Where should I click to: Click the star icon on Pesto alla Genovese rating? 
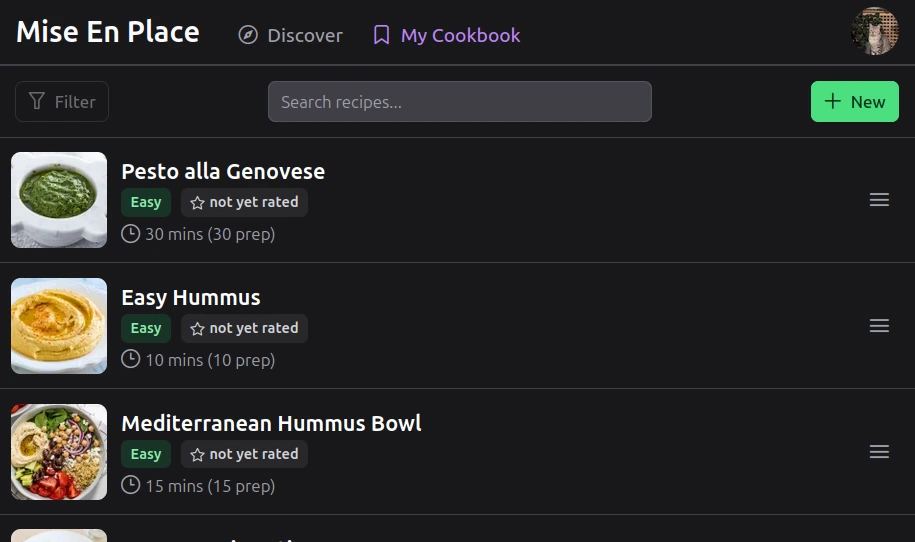tap(197, 203)
